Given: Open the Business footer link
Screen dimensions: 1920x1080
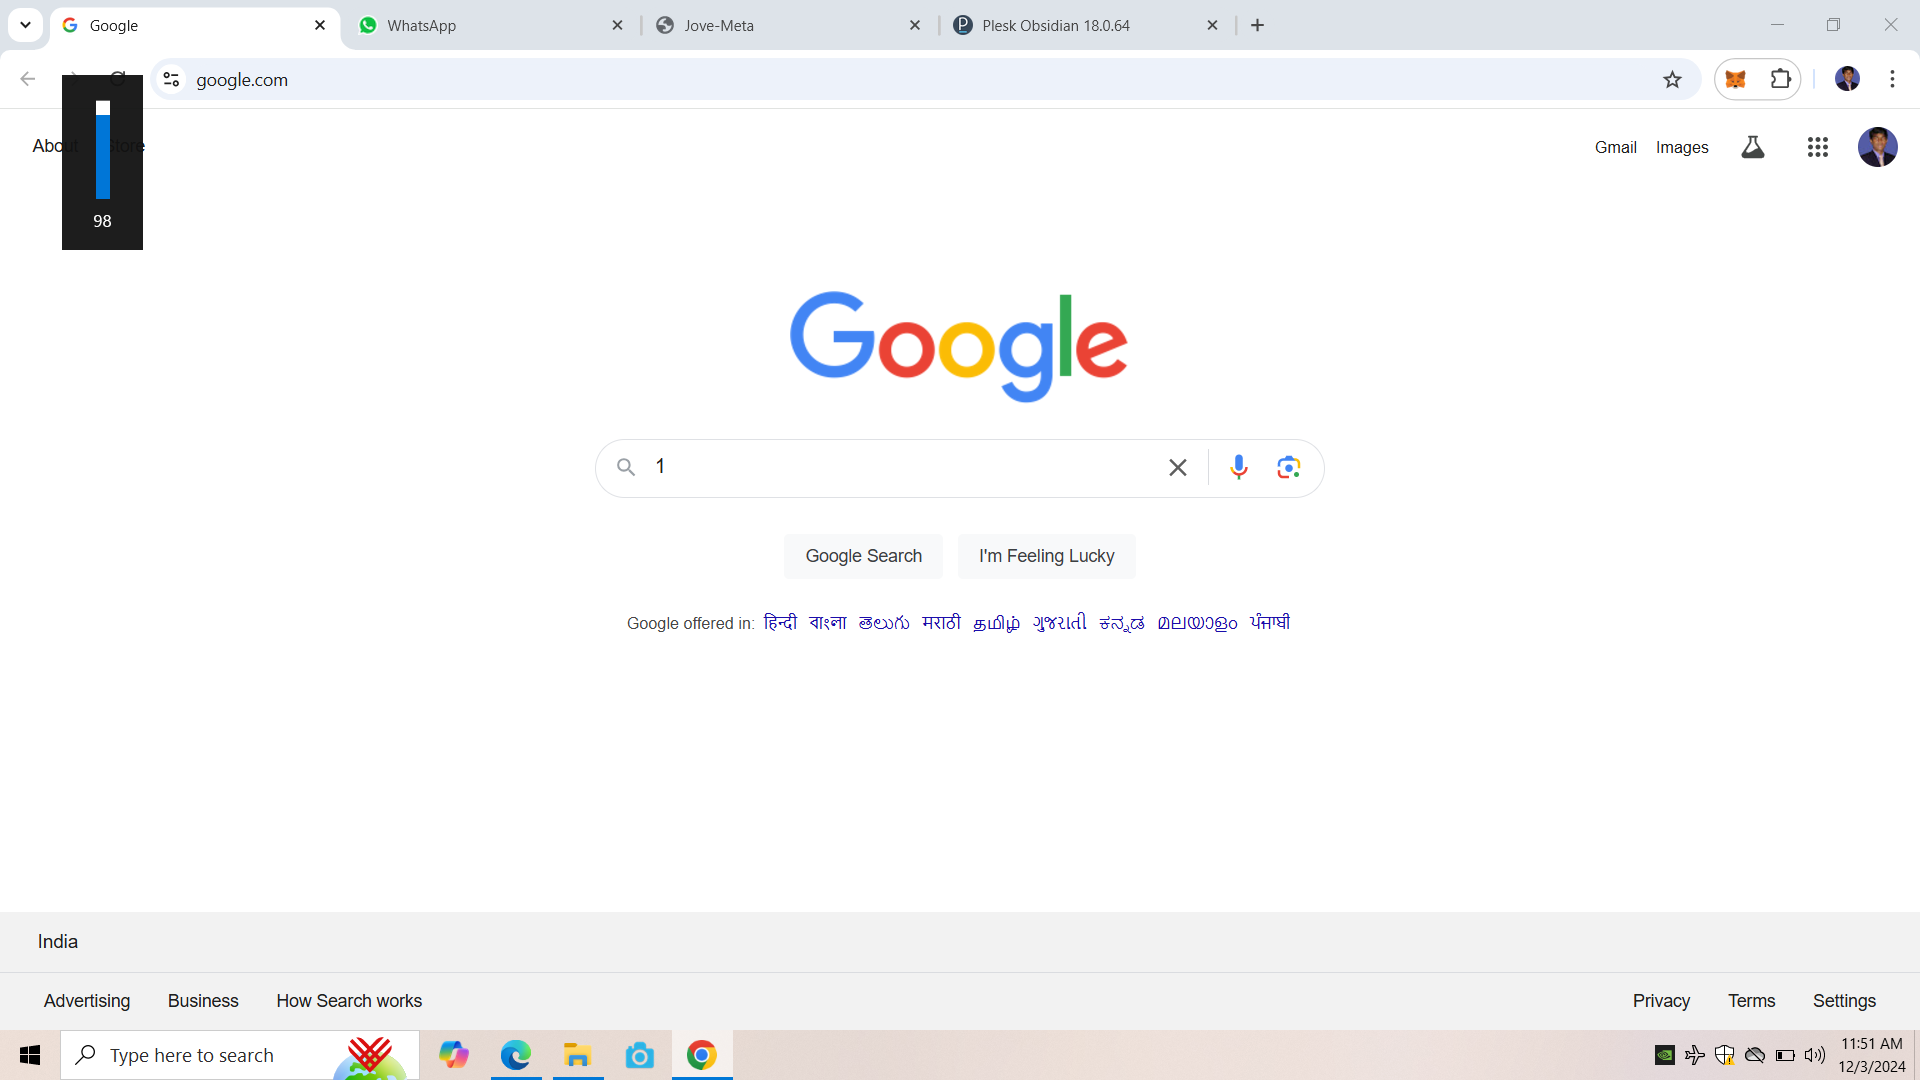Looking at the screenshot, I should click(x=203, y=1001).
